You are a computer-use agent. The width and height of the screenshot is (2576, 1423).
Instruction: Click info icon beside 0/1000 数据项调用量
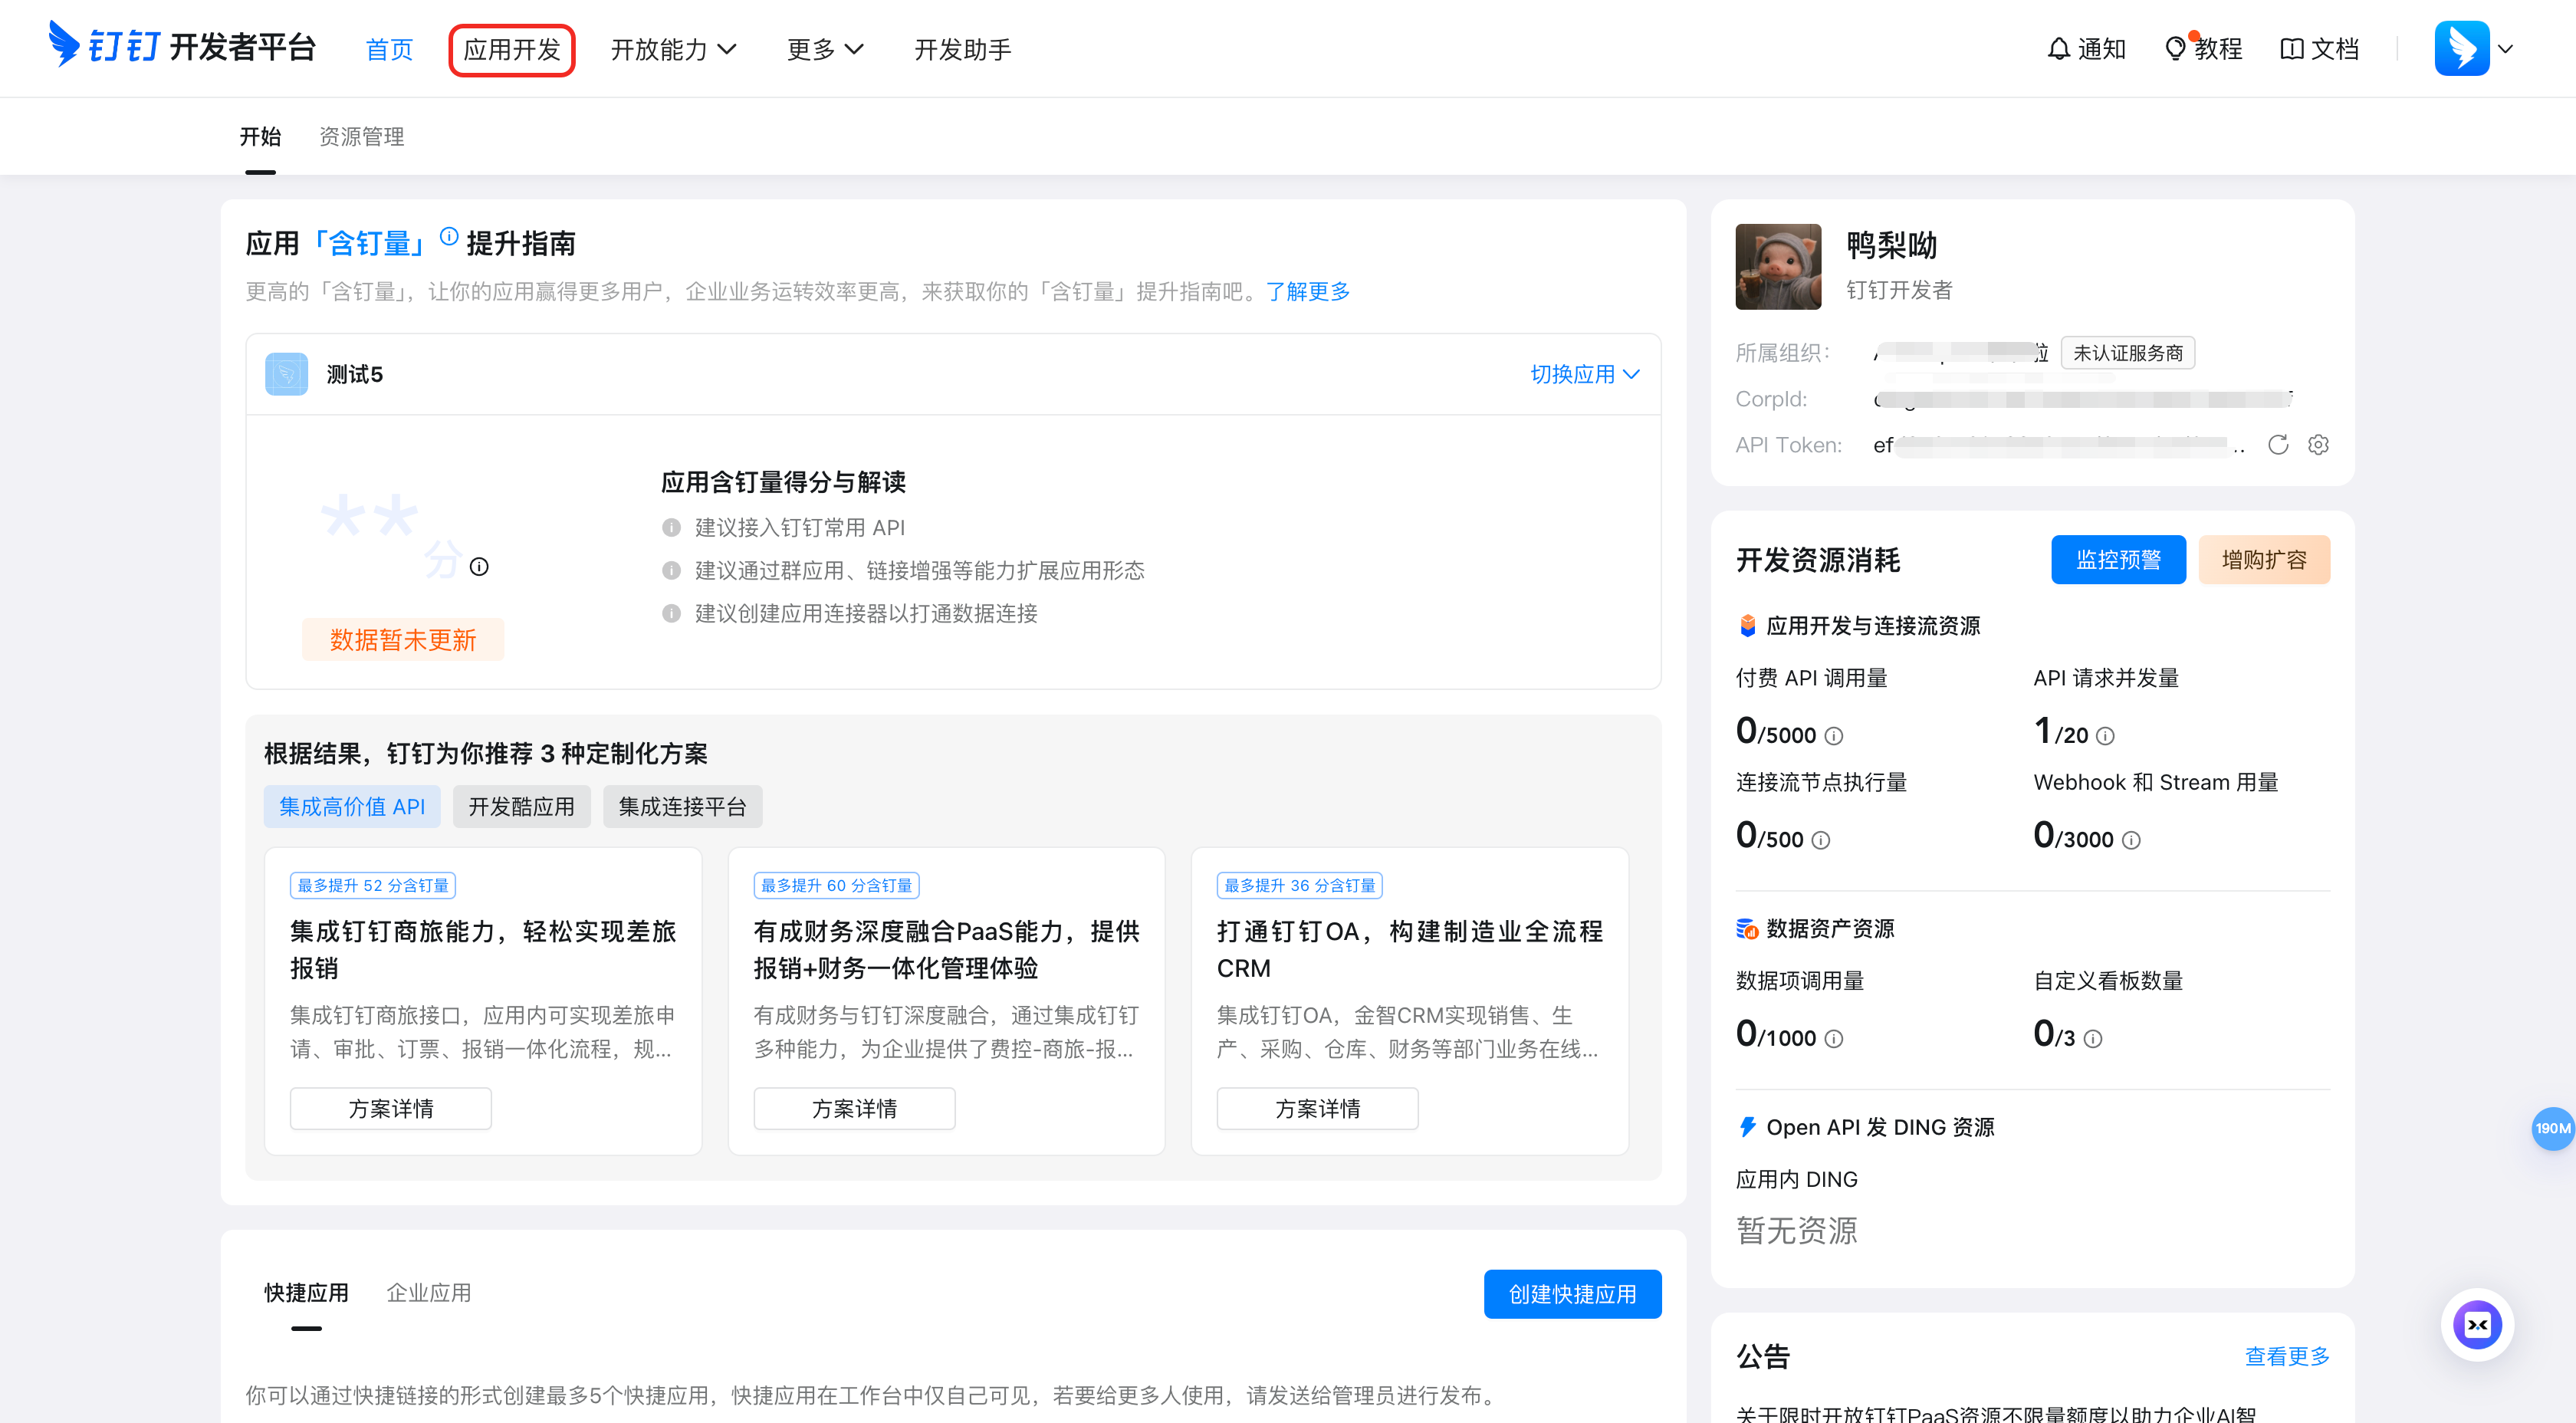[1833, 1039]
